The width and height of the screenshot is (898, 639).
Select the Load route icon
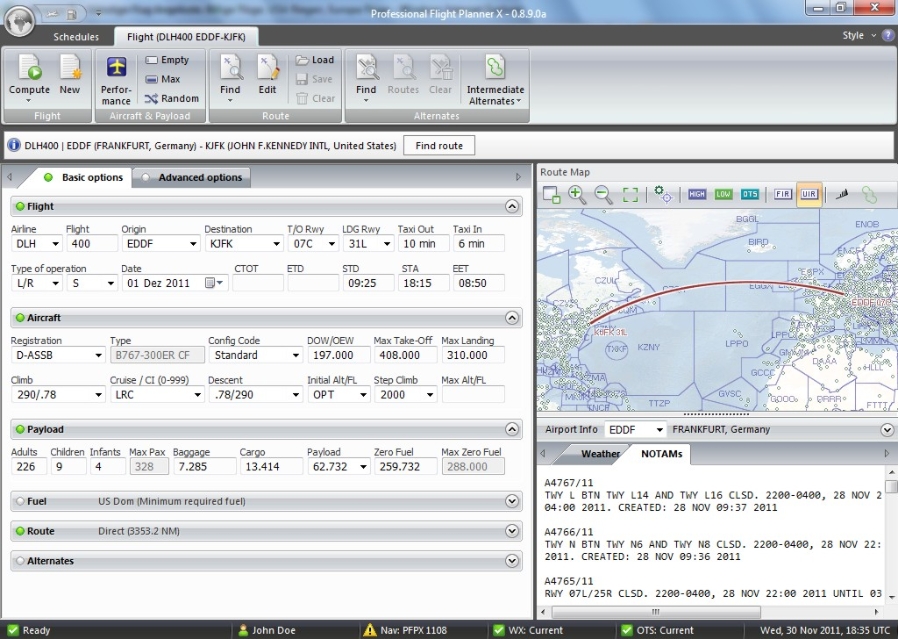point(316,60)
